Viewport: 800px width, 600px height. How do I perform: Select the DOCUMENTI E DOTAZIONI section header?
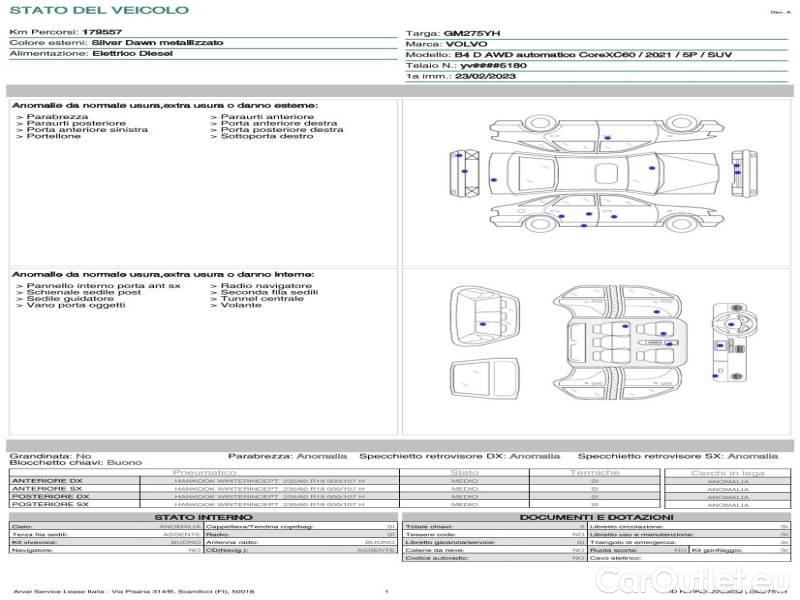click(x=597, y=517)
